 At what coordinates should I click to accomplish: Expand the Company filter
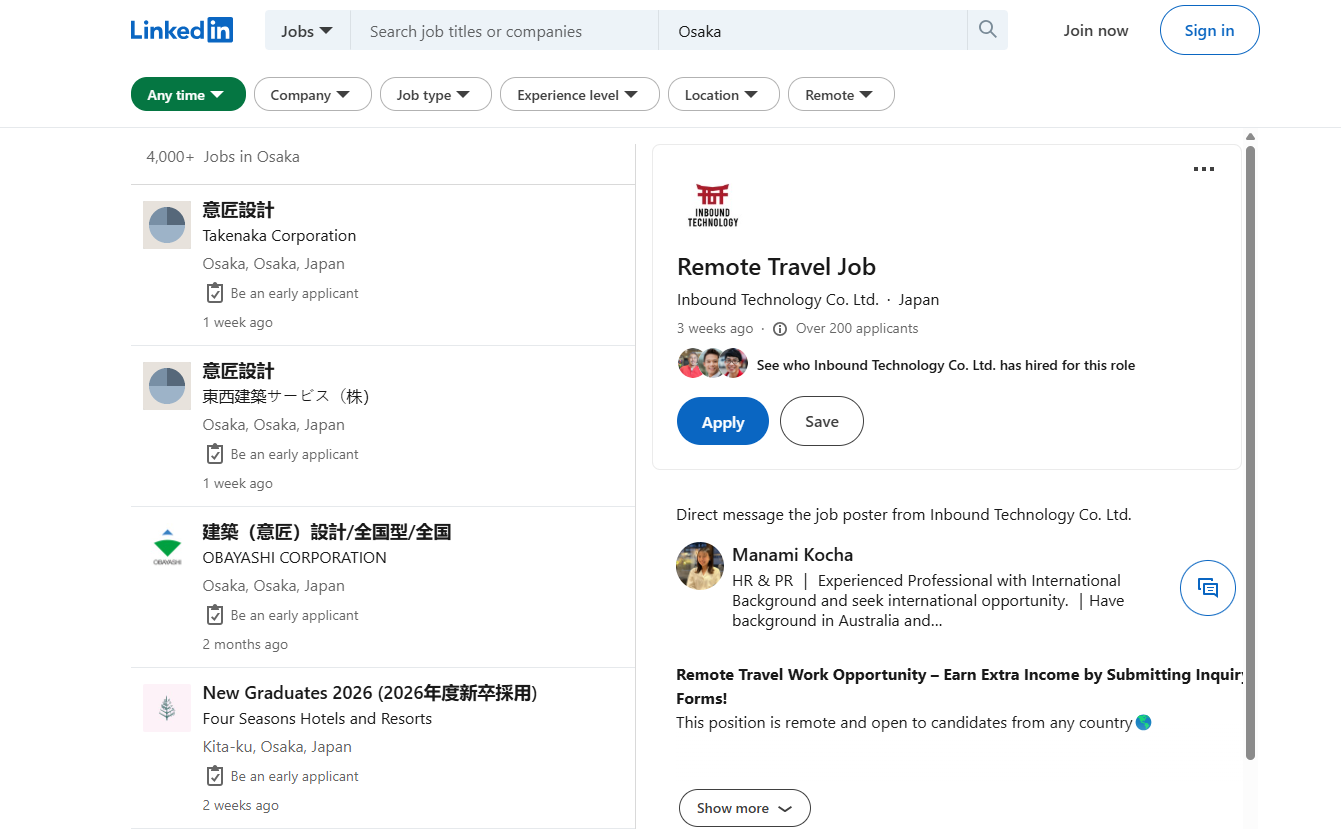pos(312,94)
